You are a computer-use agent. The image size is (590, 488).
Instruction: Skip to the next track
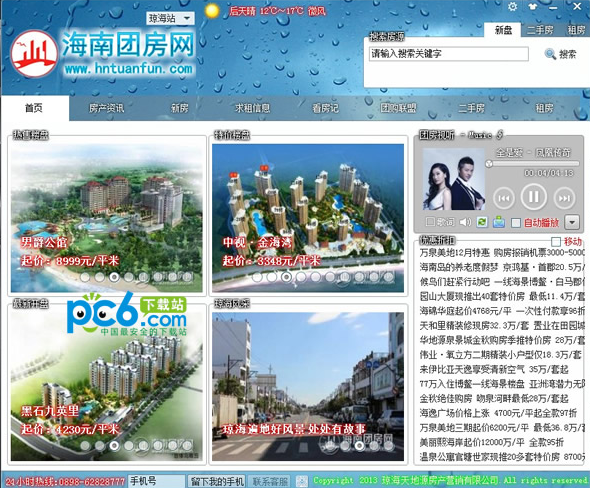pos(564,198)
